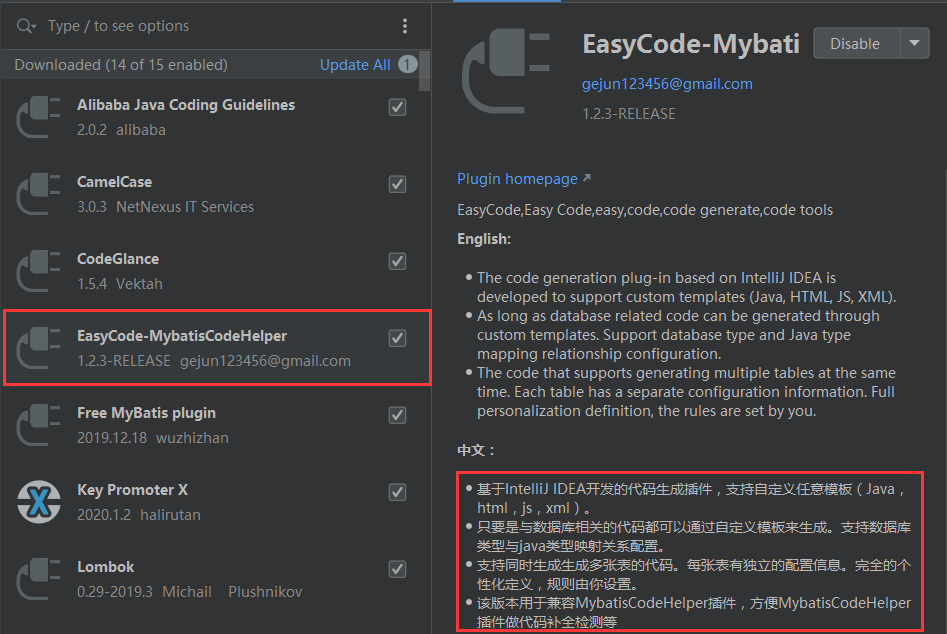Disable Alibaba Java Coding Guidelines checkbox
The image size is (947, 634).
397,107
